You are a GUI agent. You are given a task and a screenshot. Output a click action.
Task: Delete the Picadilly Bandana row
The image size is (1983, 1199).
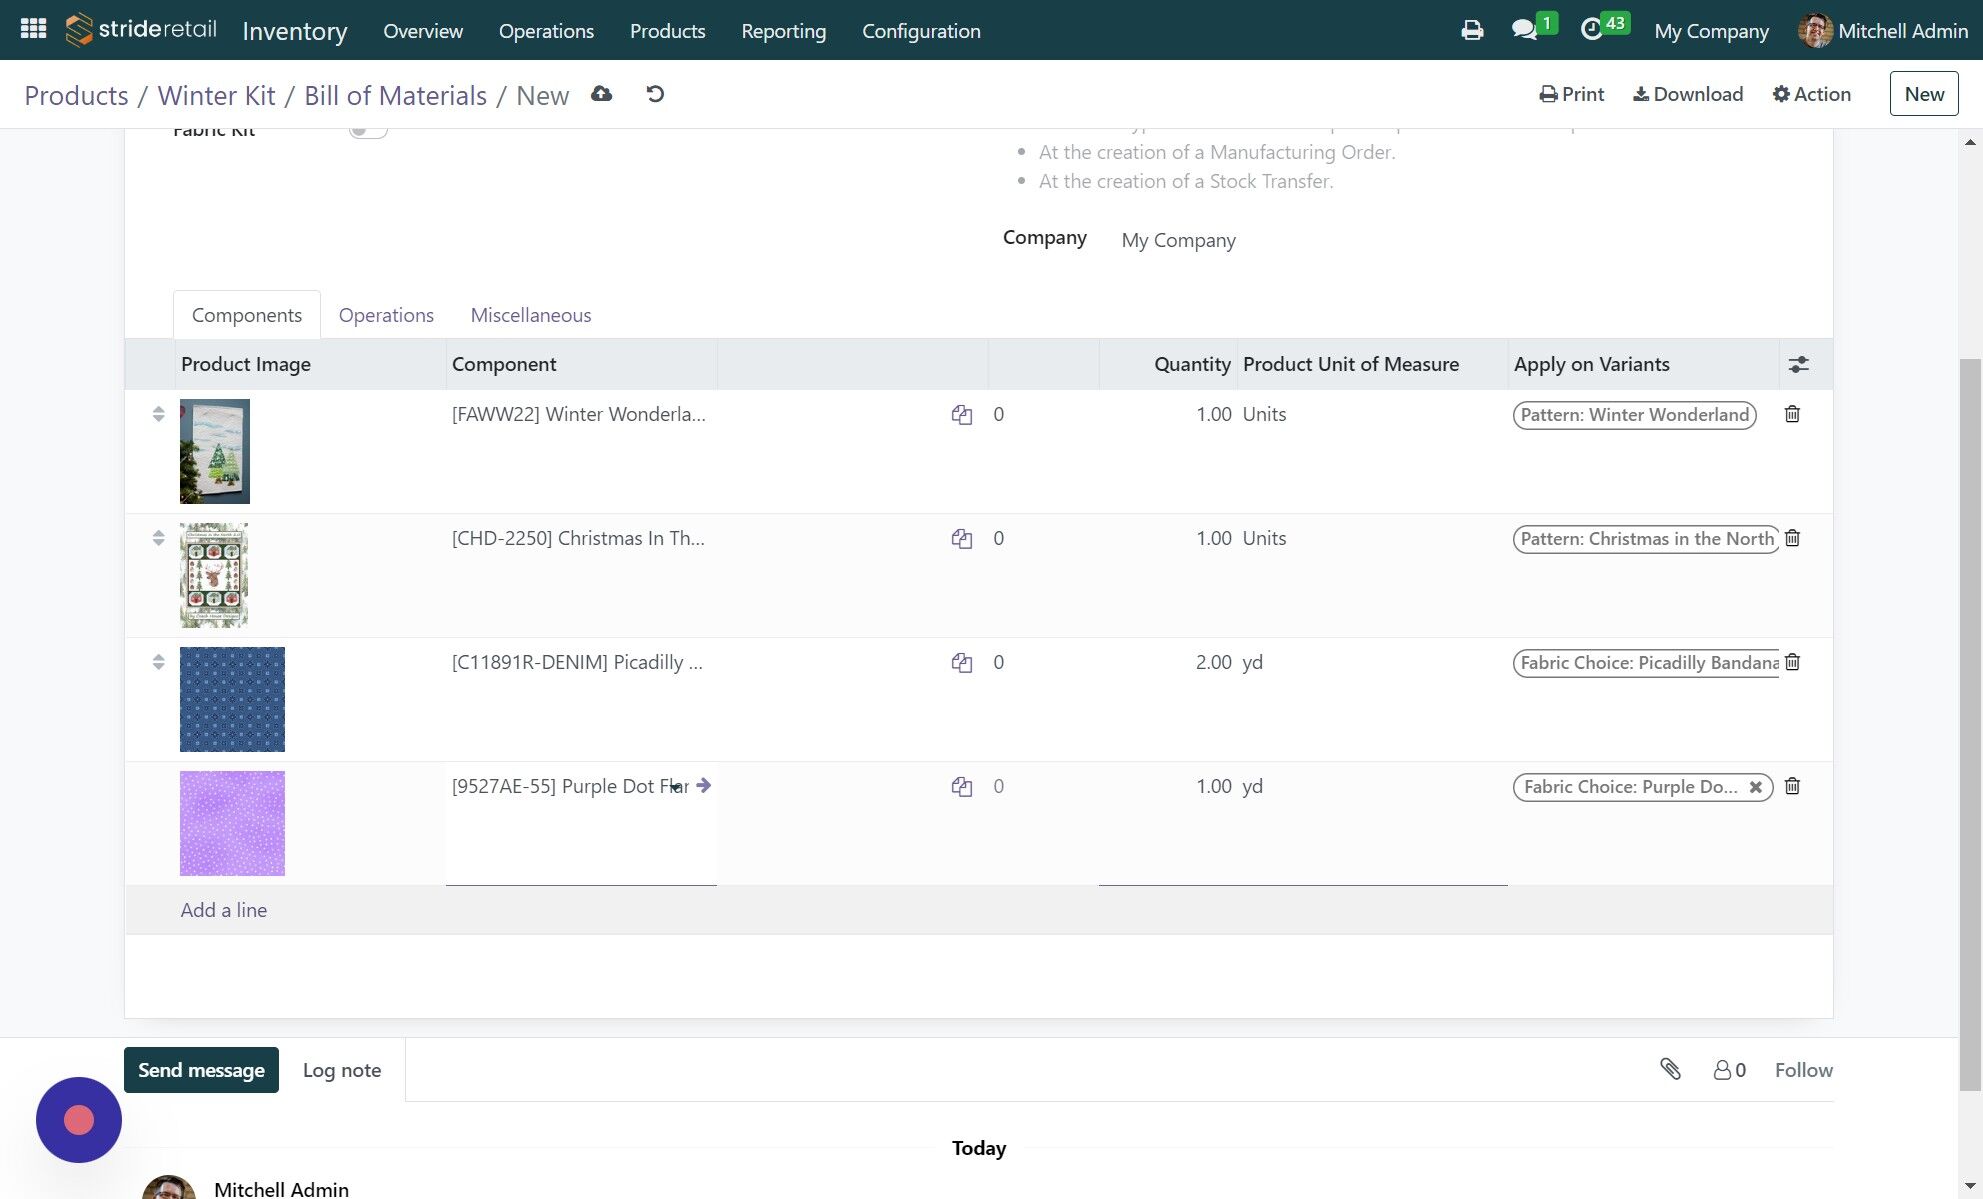(1792, 662)
